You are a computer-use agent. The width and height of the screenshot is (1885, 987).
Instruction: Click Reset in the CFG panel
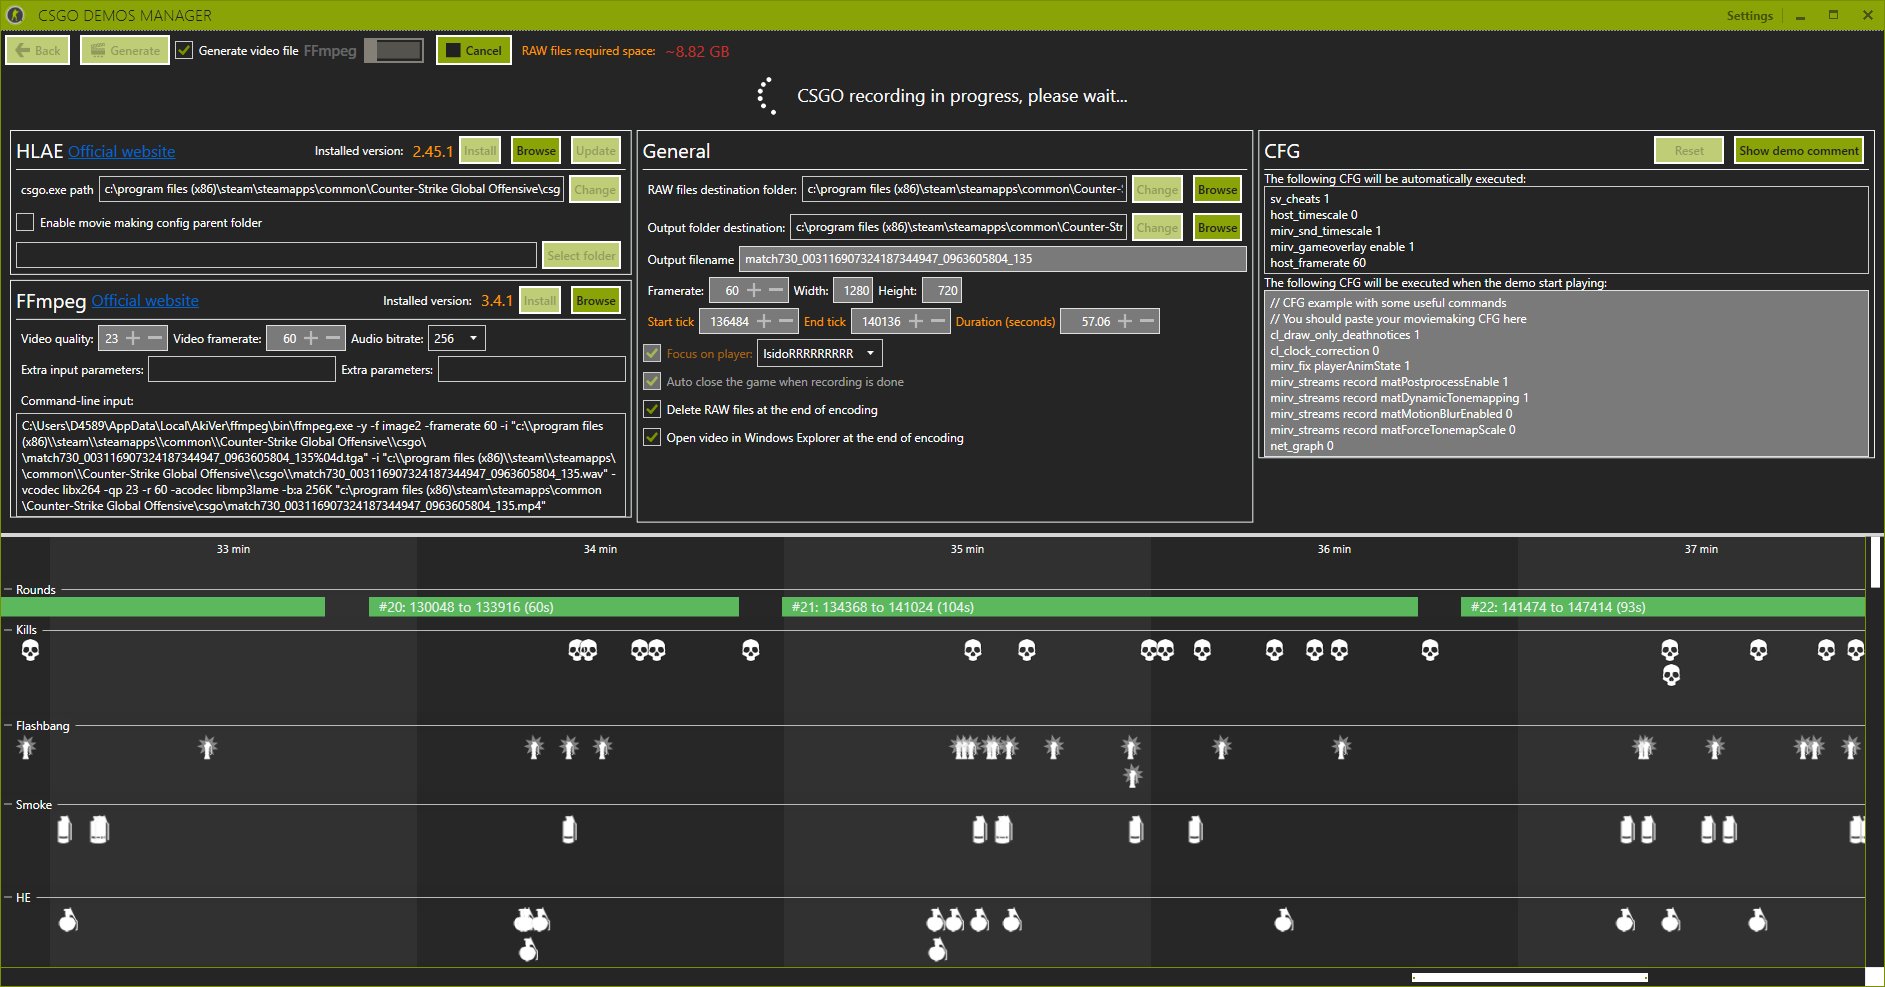click(x=1689, y=151)
